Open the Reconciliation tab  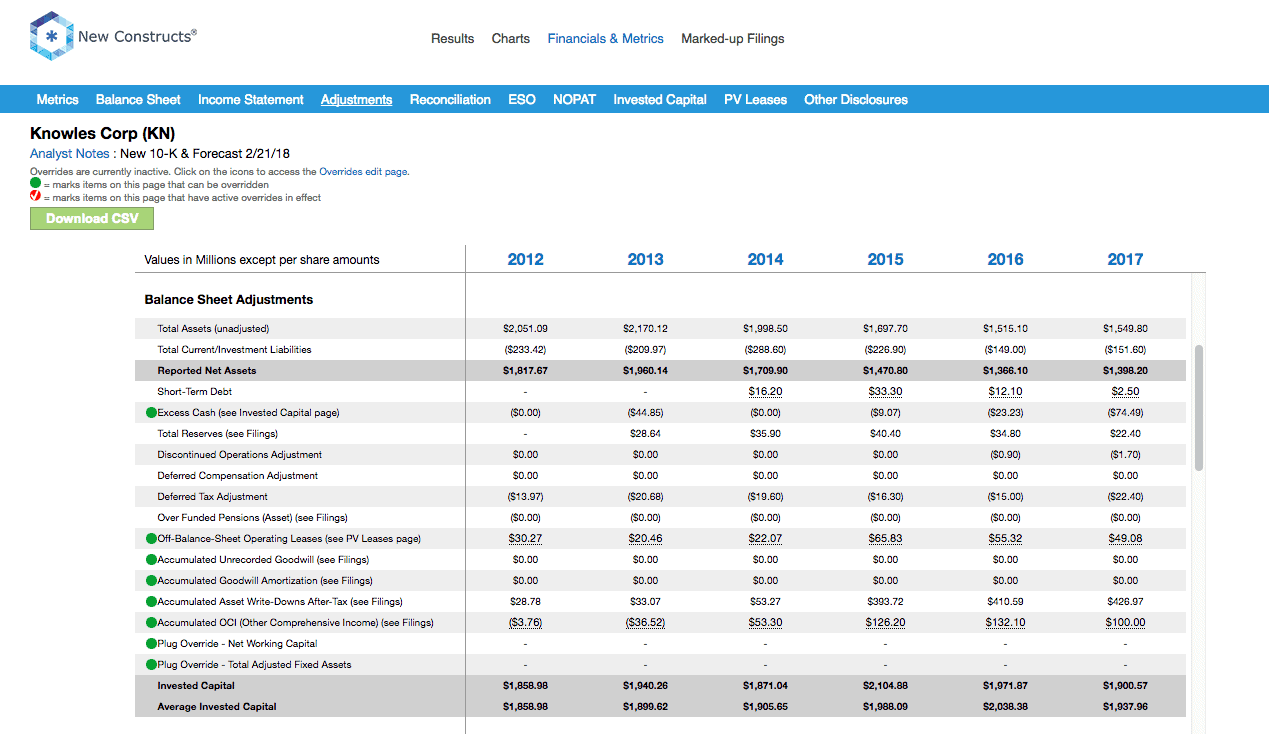coord(450,100)
